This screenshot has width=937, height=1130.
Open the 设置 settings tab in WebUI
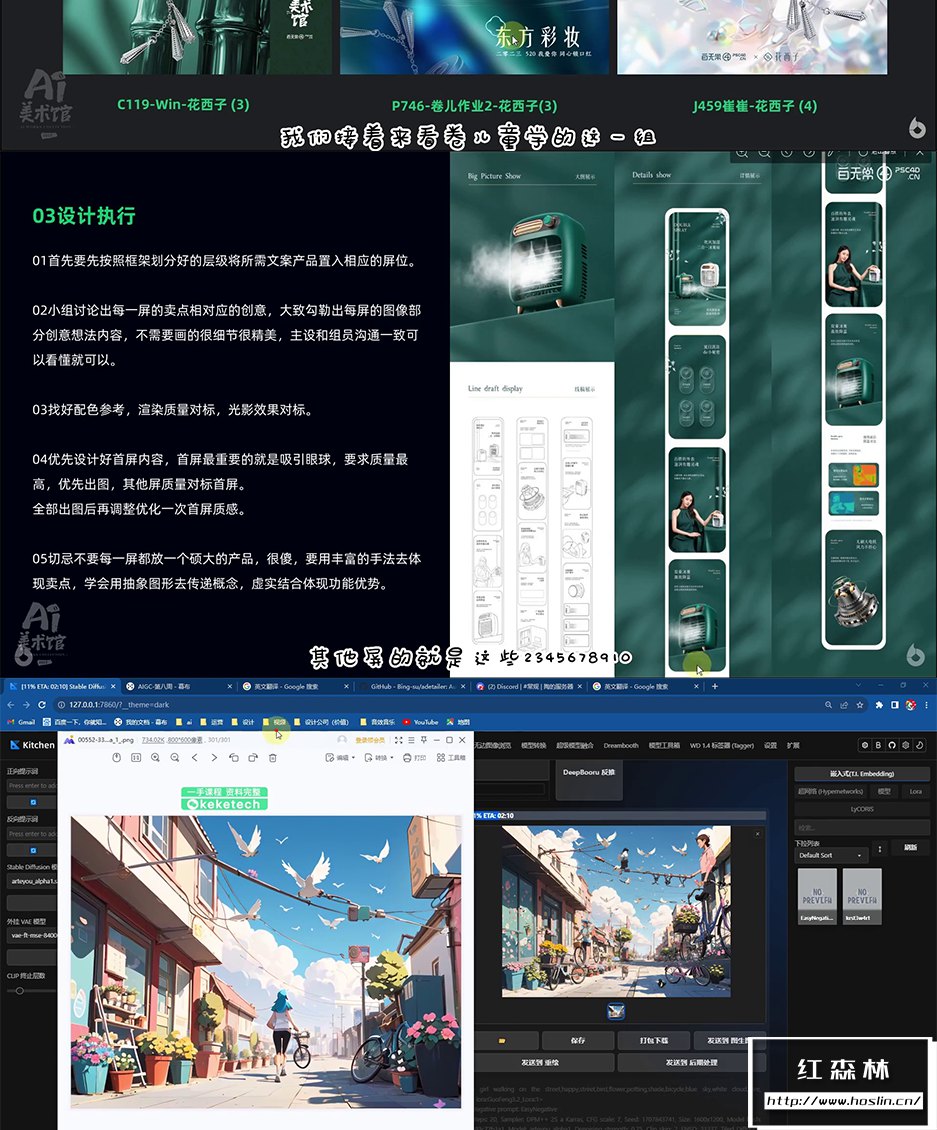(771, 745)
